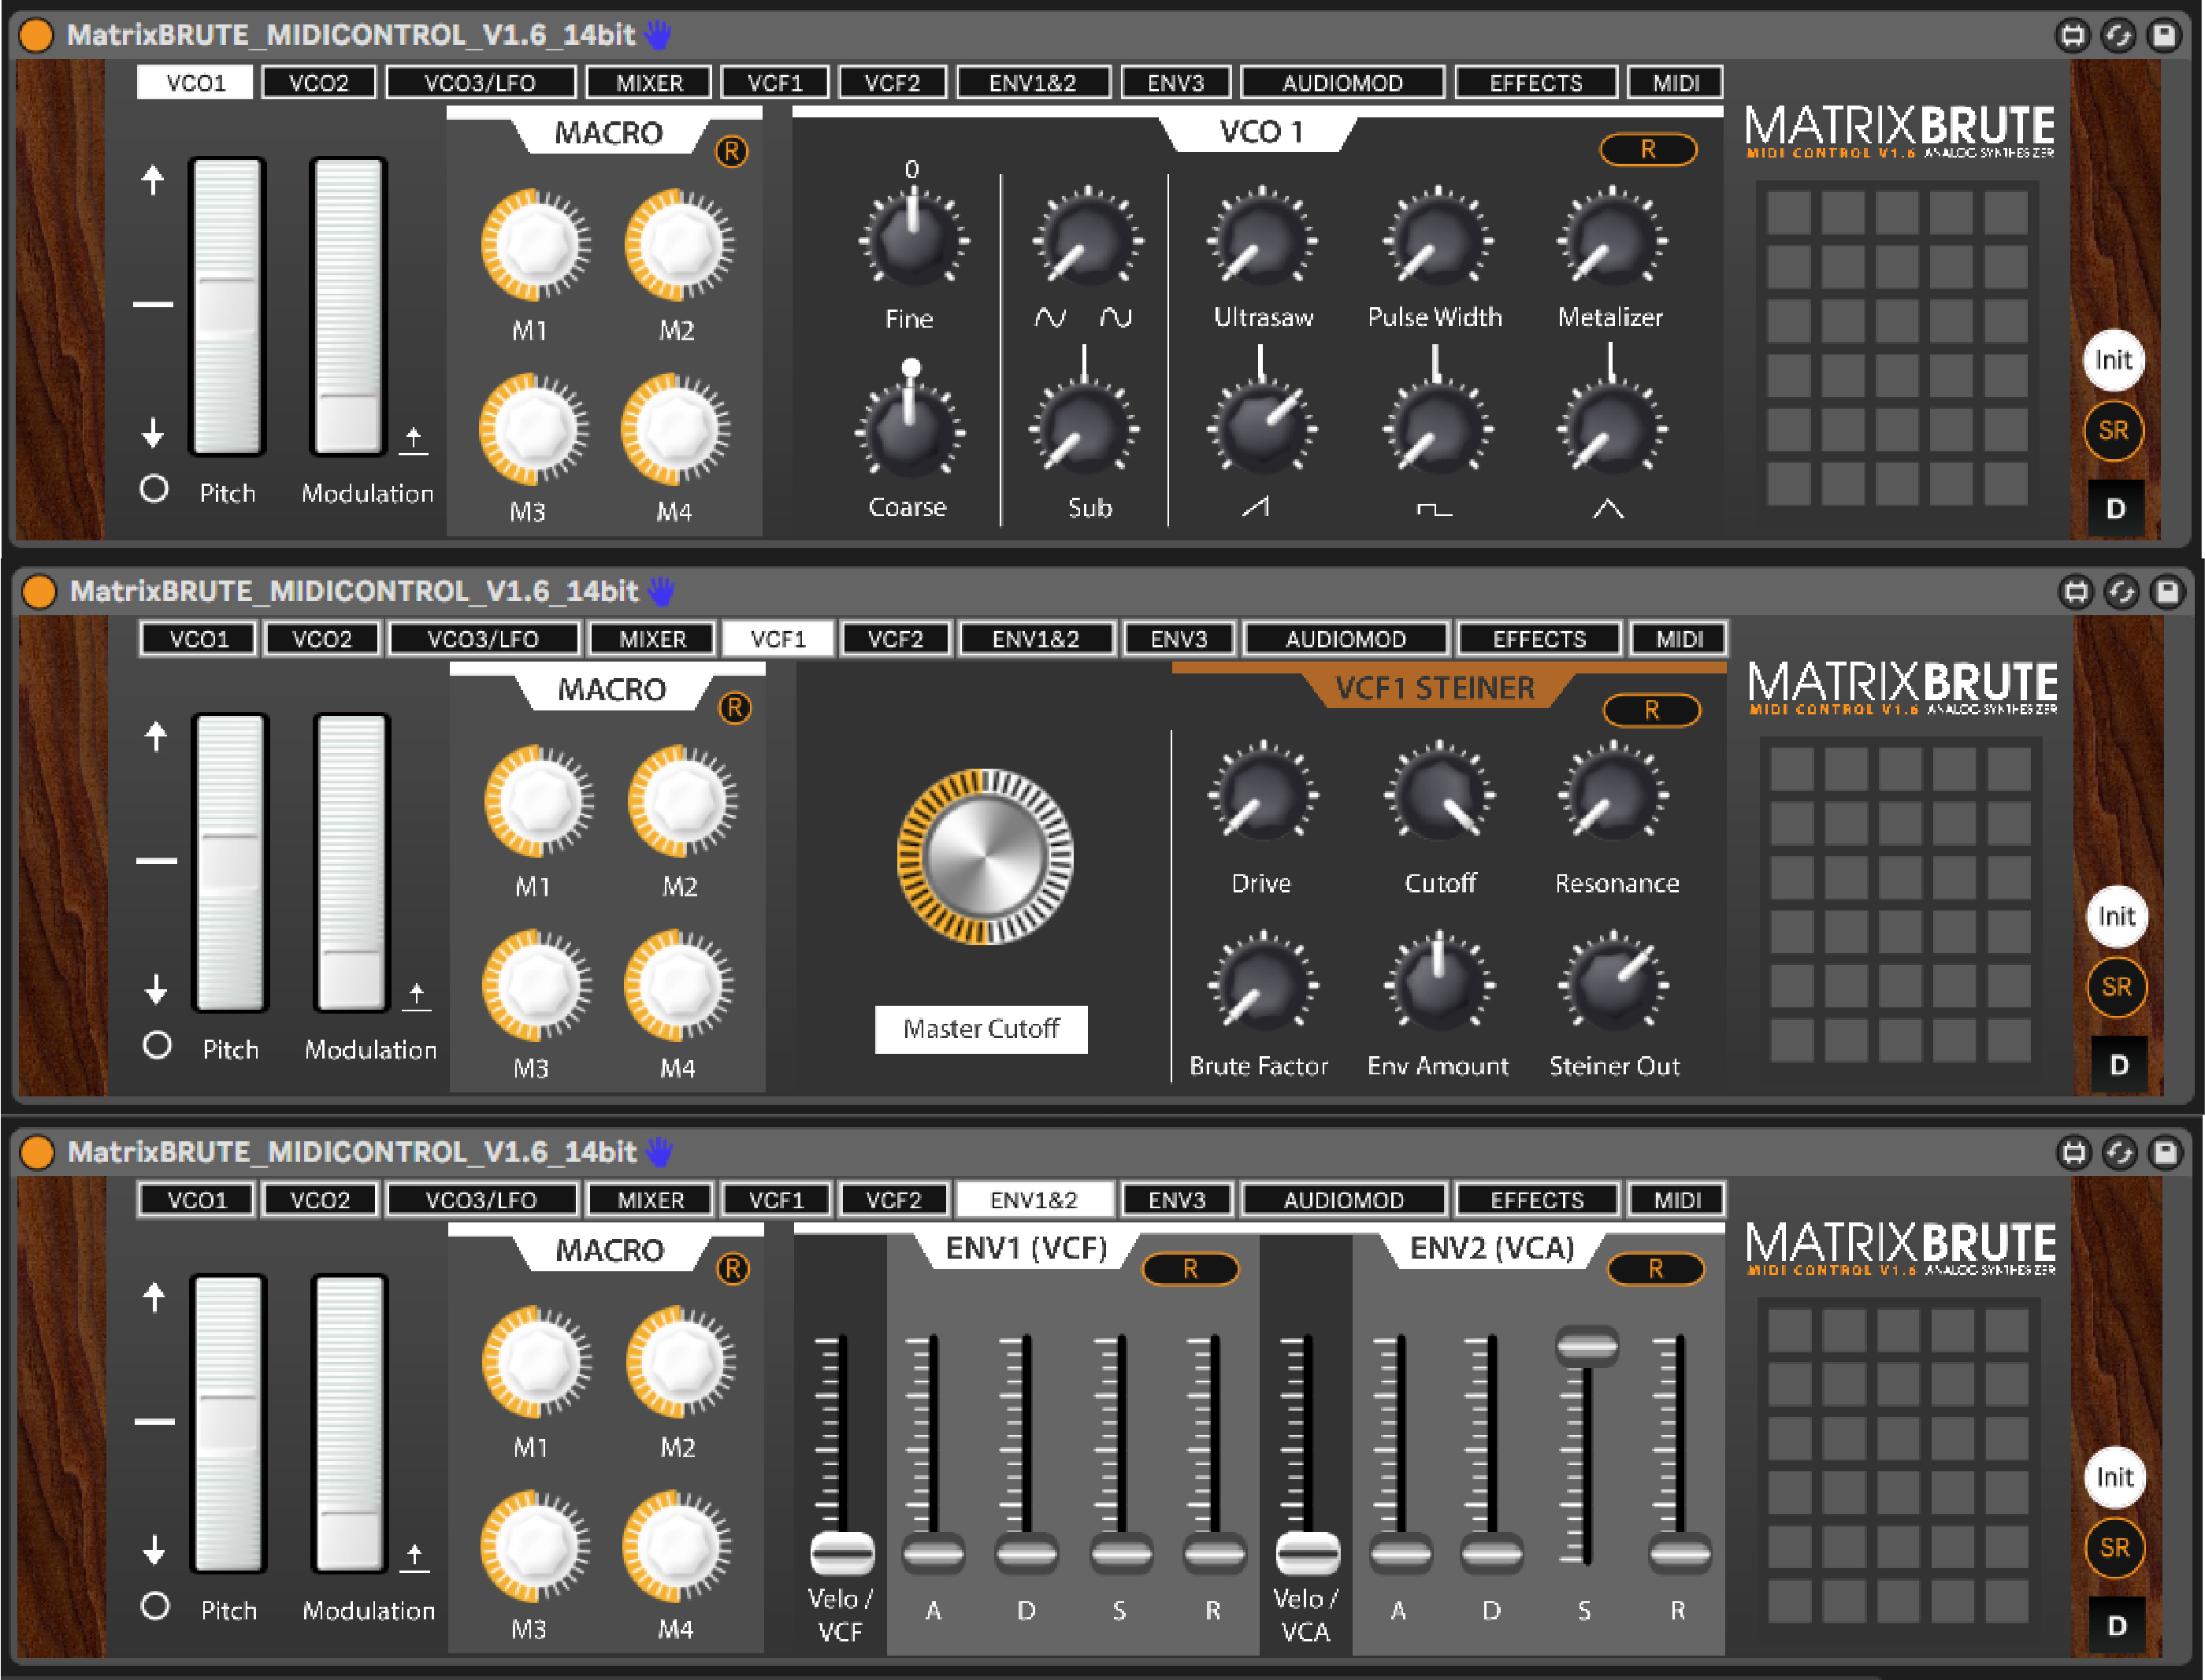
Task: Click the modulation latch arrow in bottom device
Action: (414, 1557)
